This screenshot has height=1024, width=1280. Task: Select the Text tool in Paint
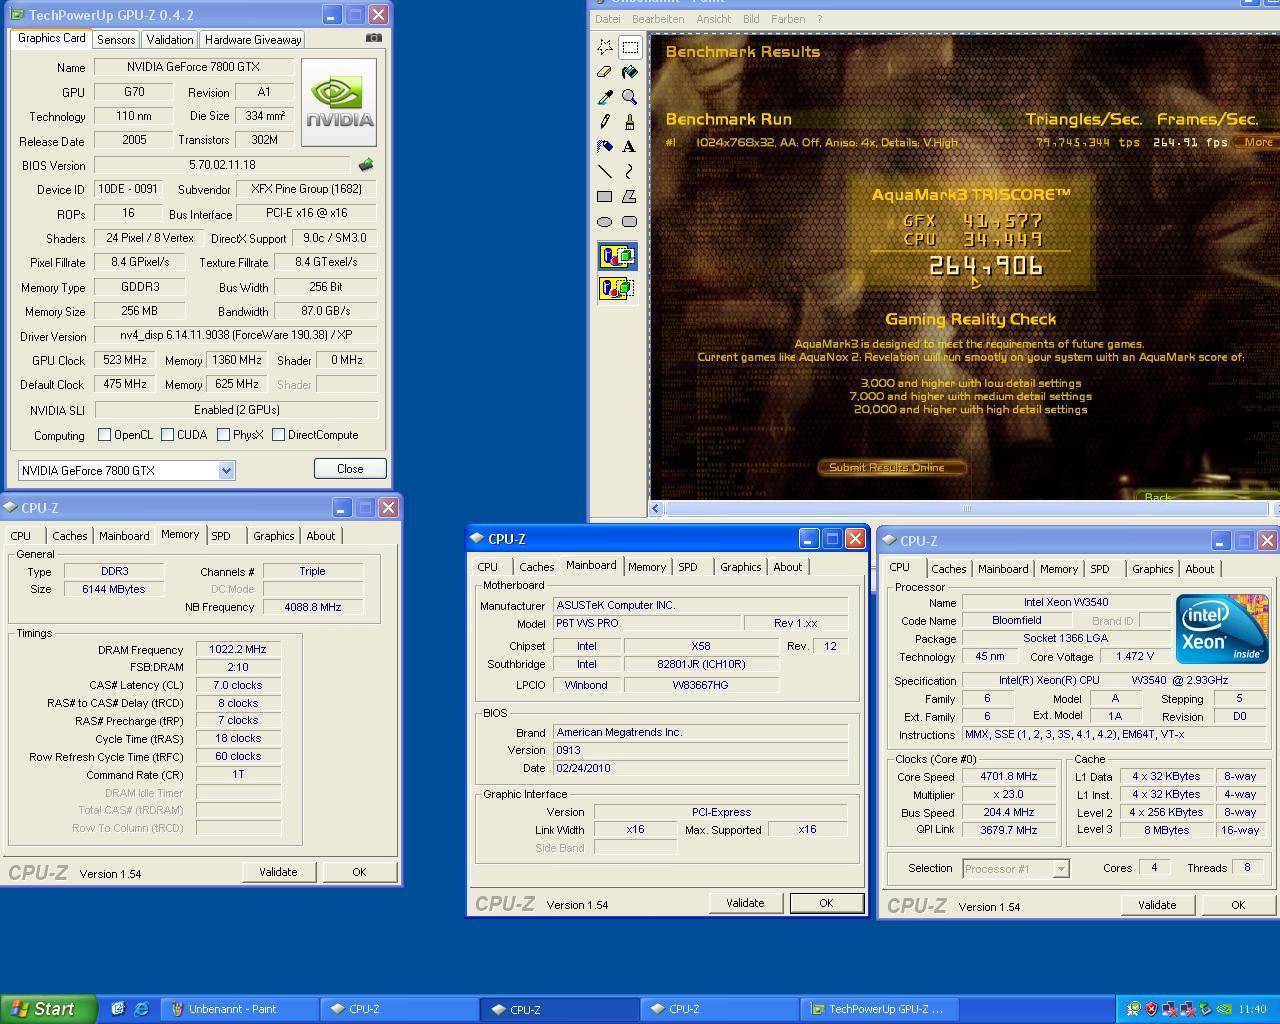630,147
